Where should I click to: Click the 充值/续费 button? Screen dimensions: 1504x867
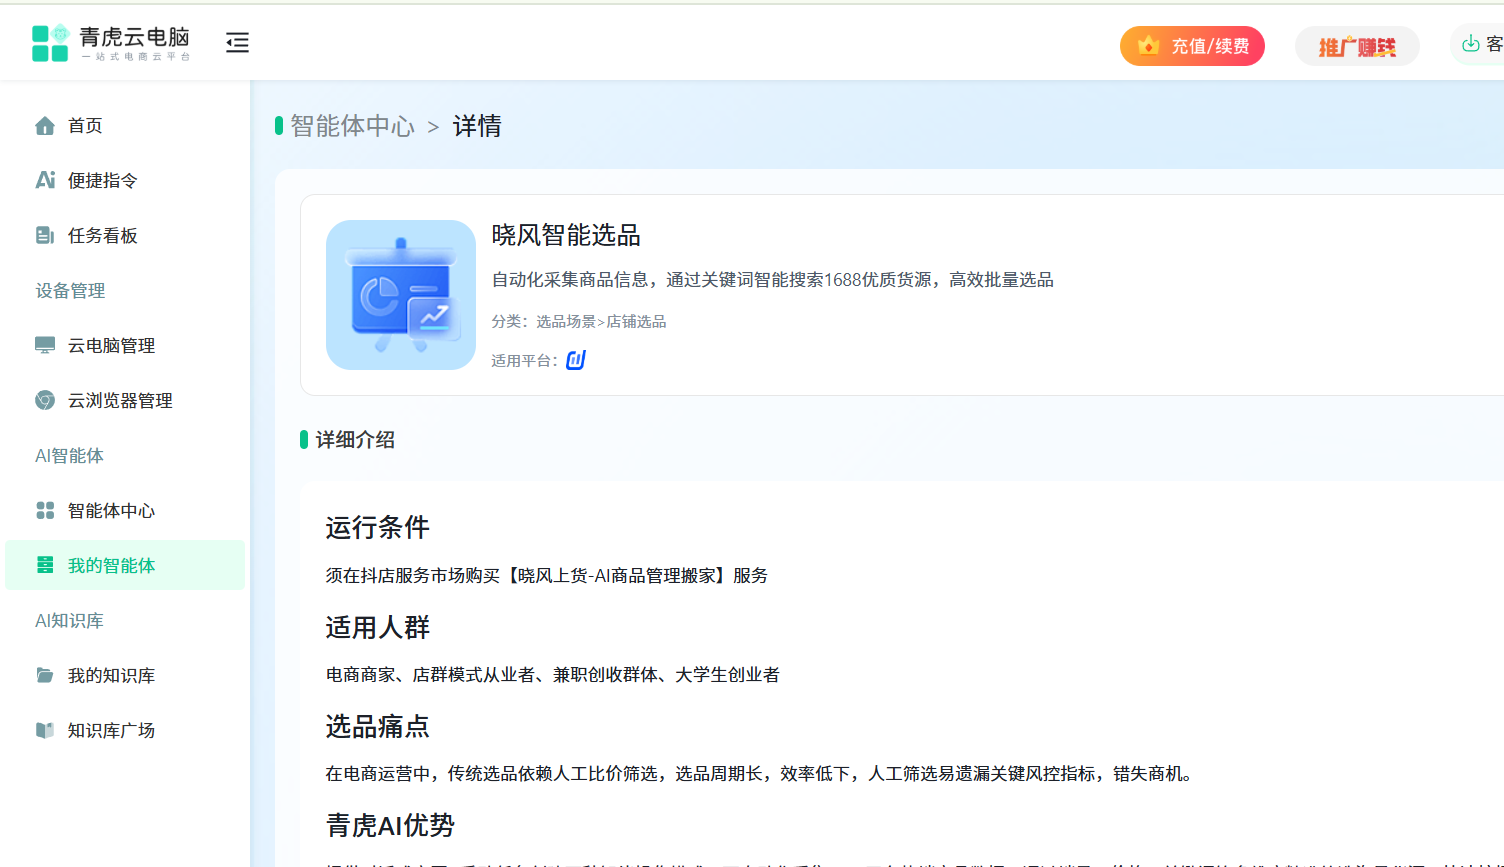pyautogui.click(x=1192, y=46)
